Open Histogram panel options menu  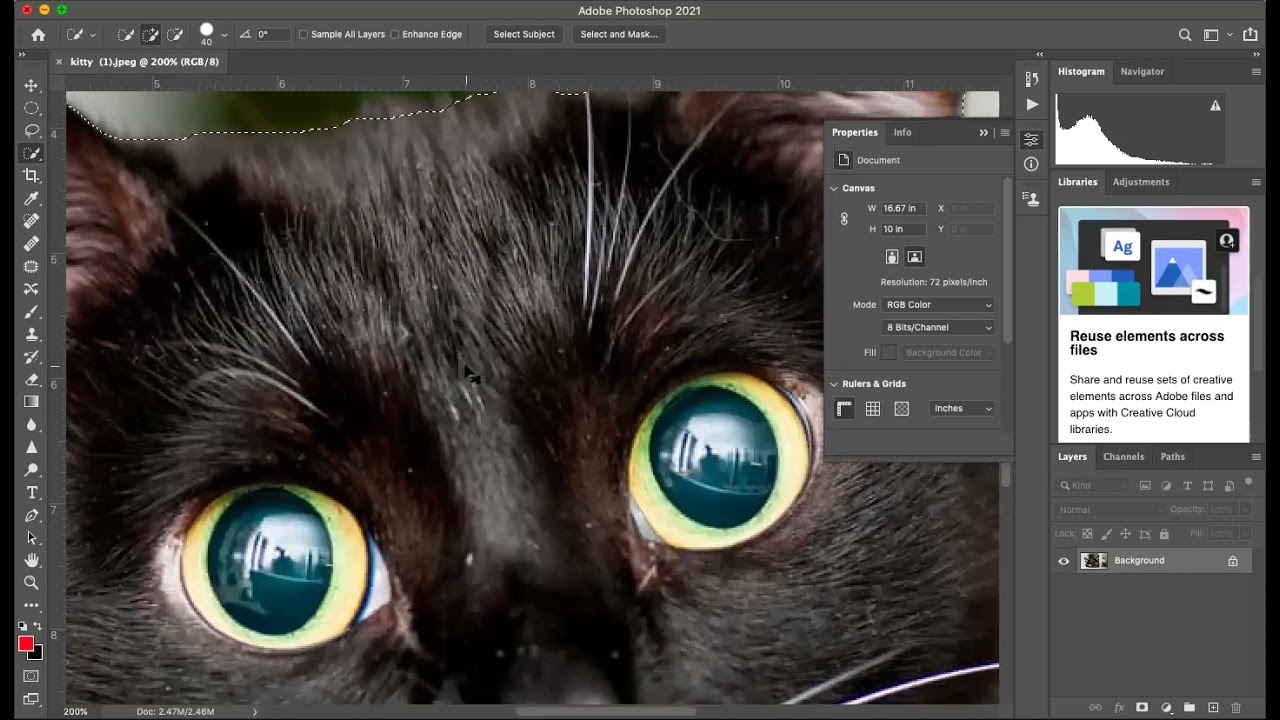tap(1256, 72)
